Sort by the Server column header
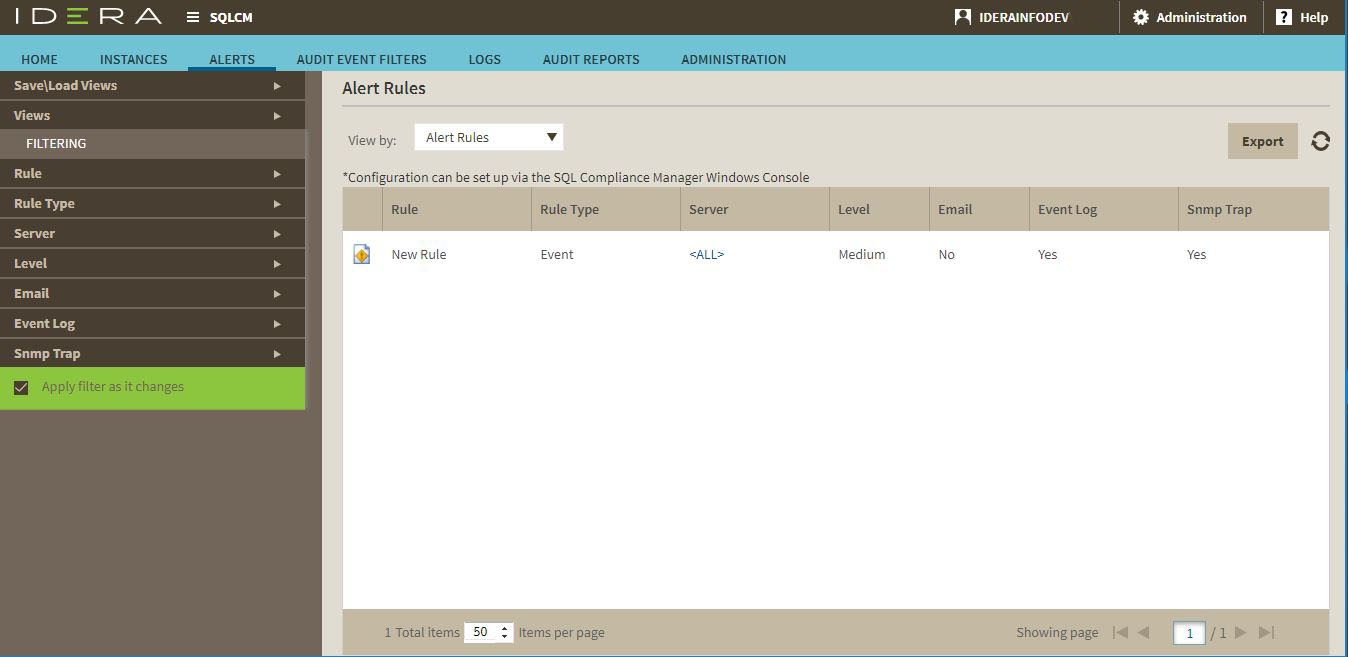 (x=755, y=209)
